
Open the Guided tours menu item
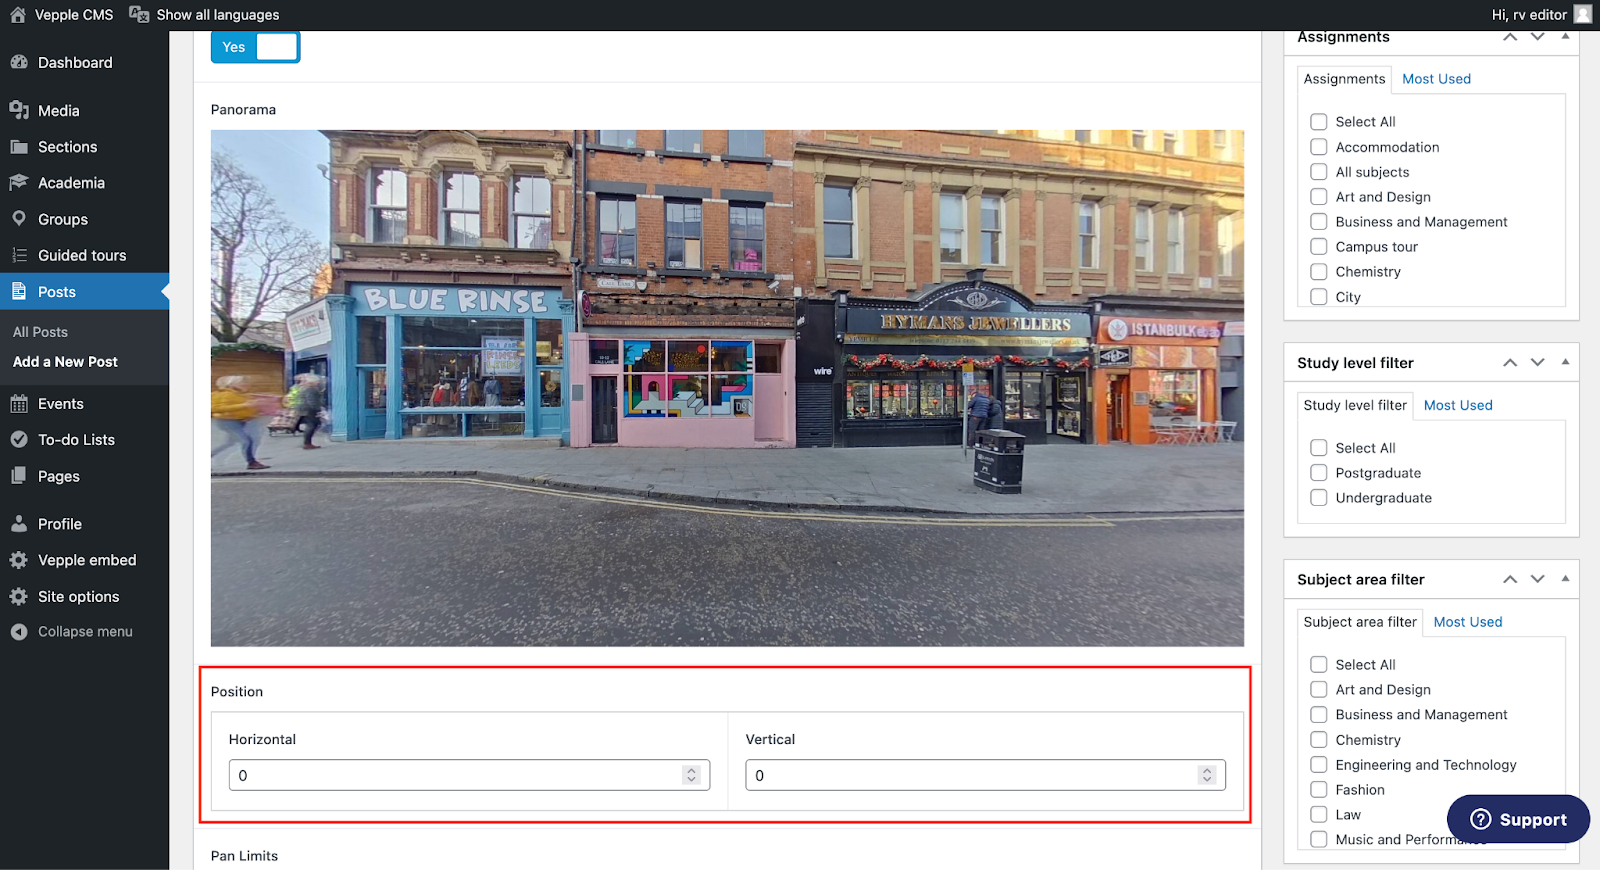coord(82,255)
